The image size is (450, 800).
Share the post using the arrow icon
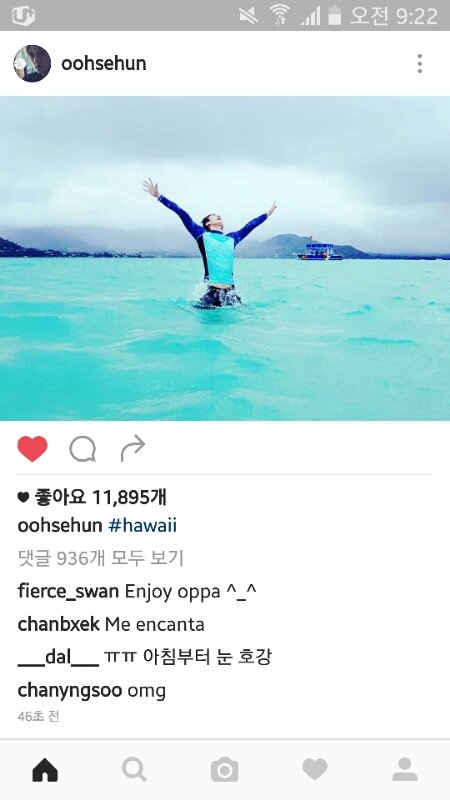coord(133,448)
